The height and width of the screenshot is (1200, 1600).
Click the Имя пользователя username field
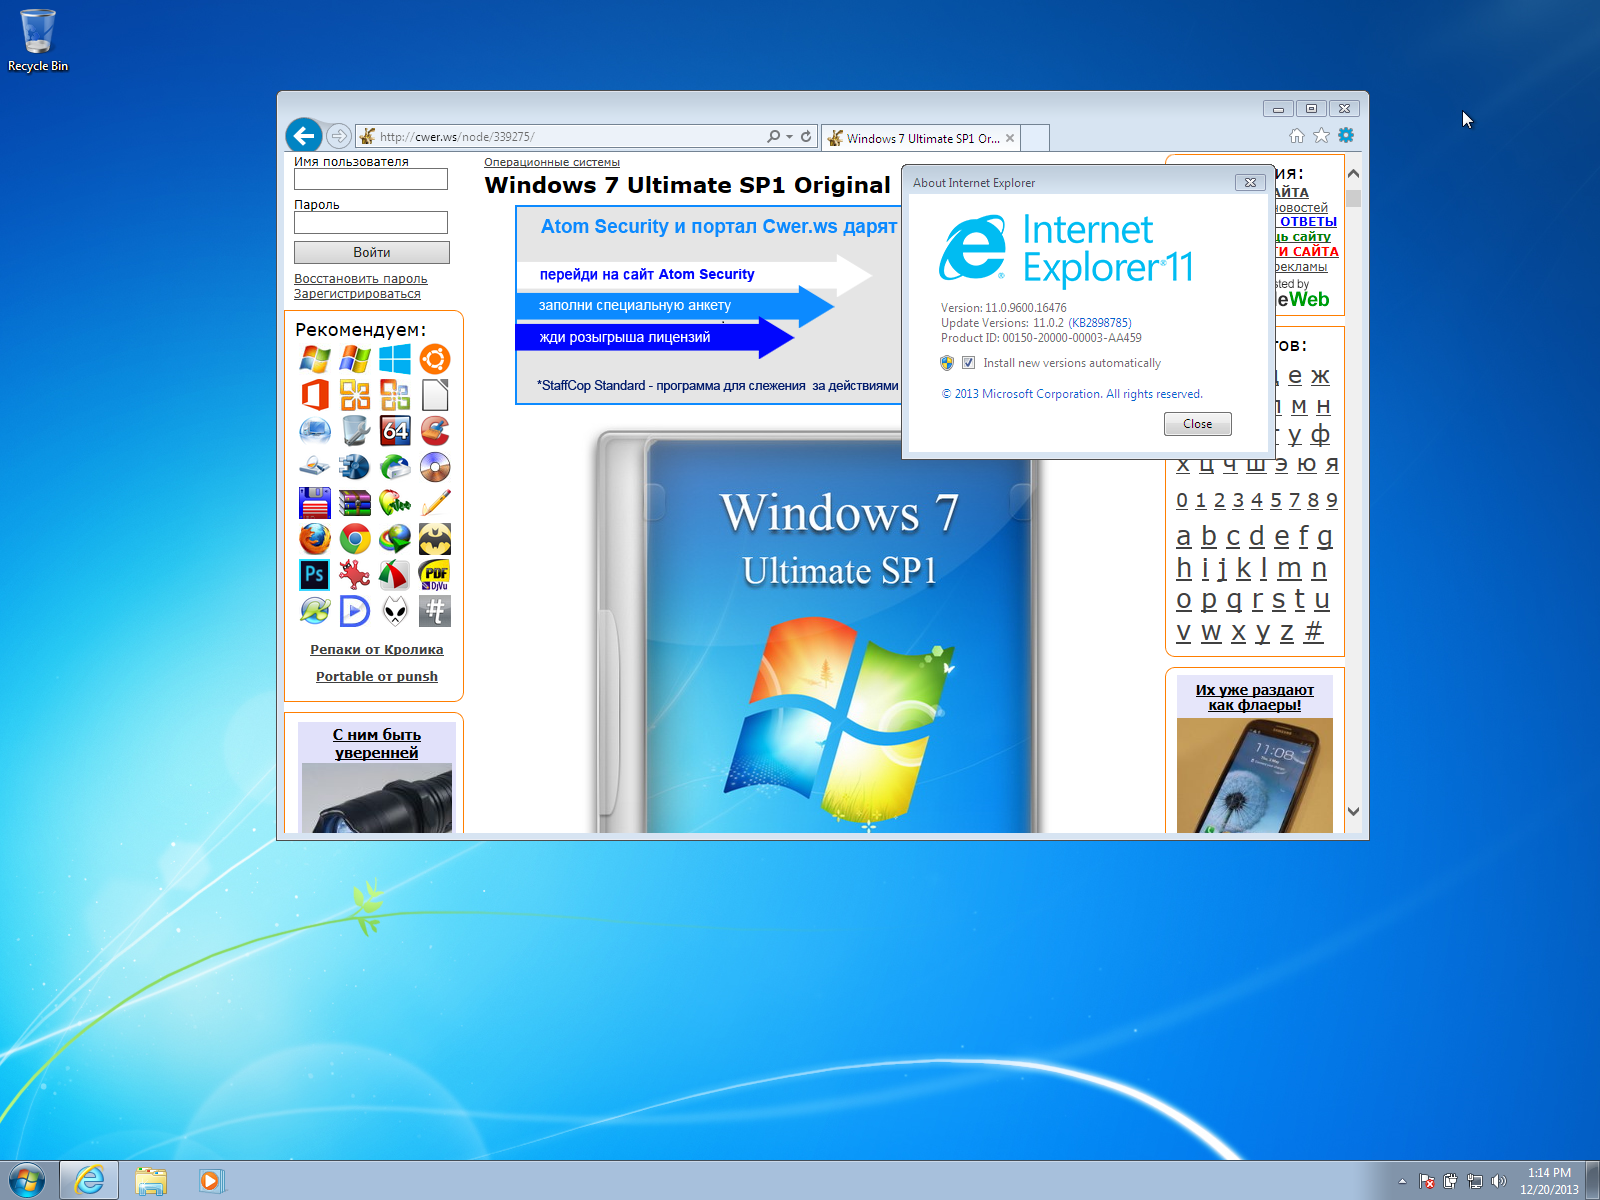click(371, 179)
